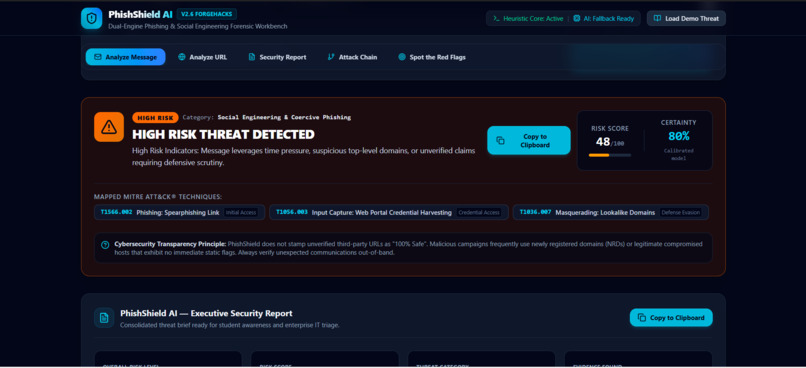The image size is (806, 368).
Task: Click the globe icon in Analyze URL
Action: click(x=182, y=57)
